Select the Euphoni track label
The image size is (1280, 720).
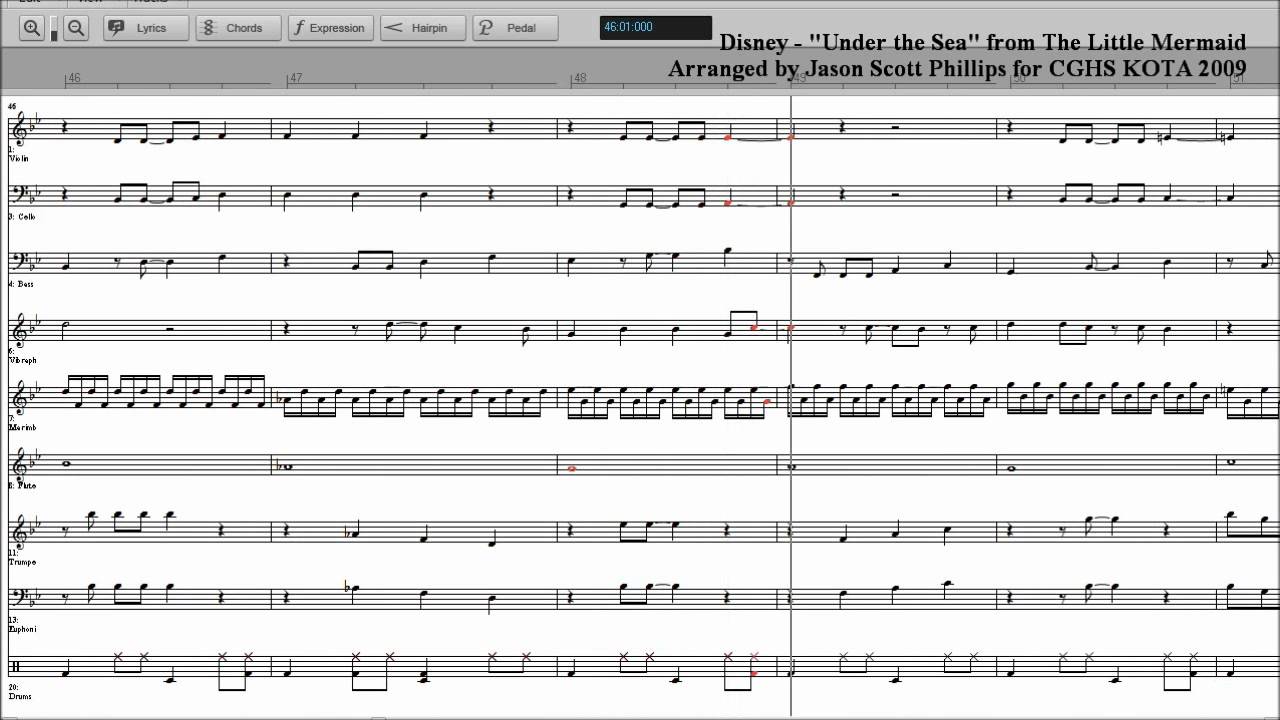coord(22,629)
